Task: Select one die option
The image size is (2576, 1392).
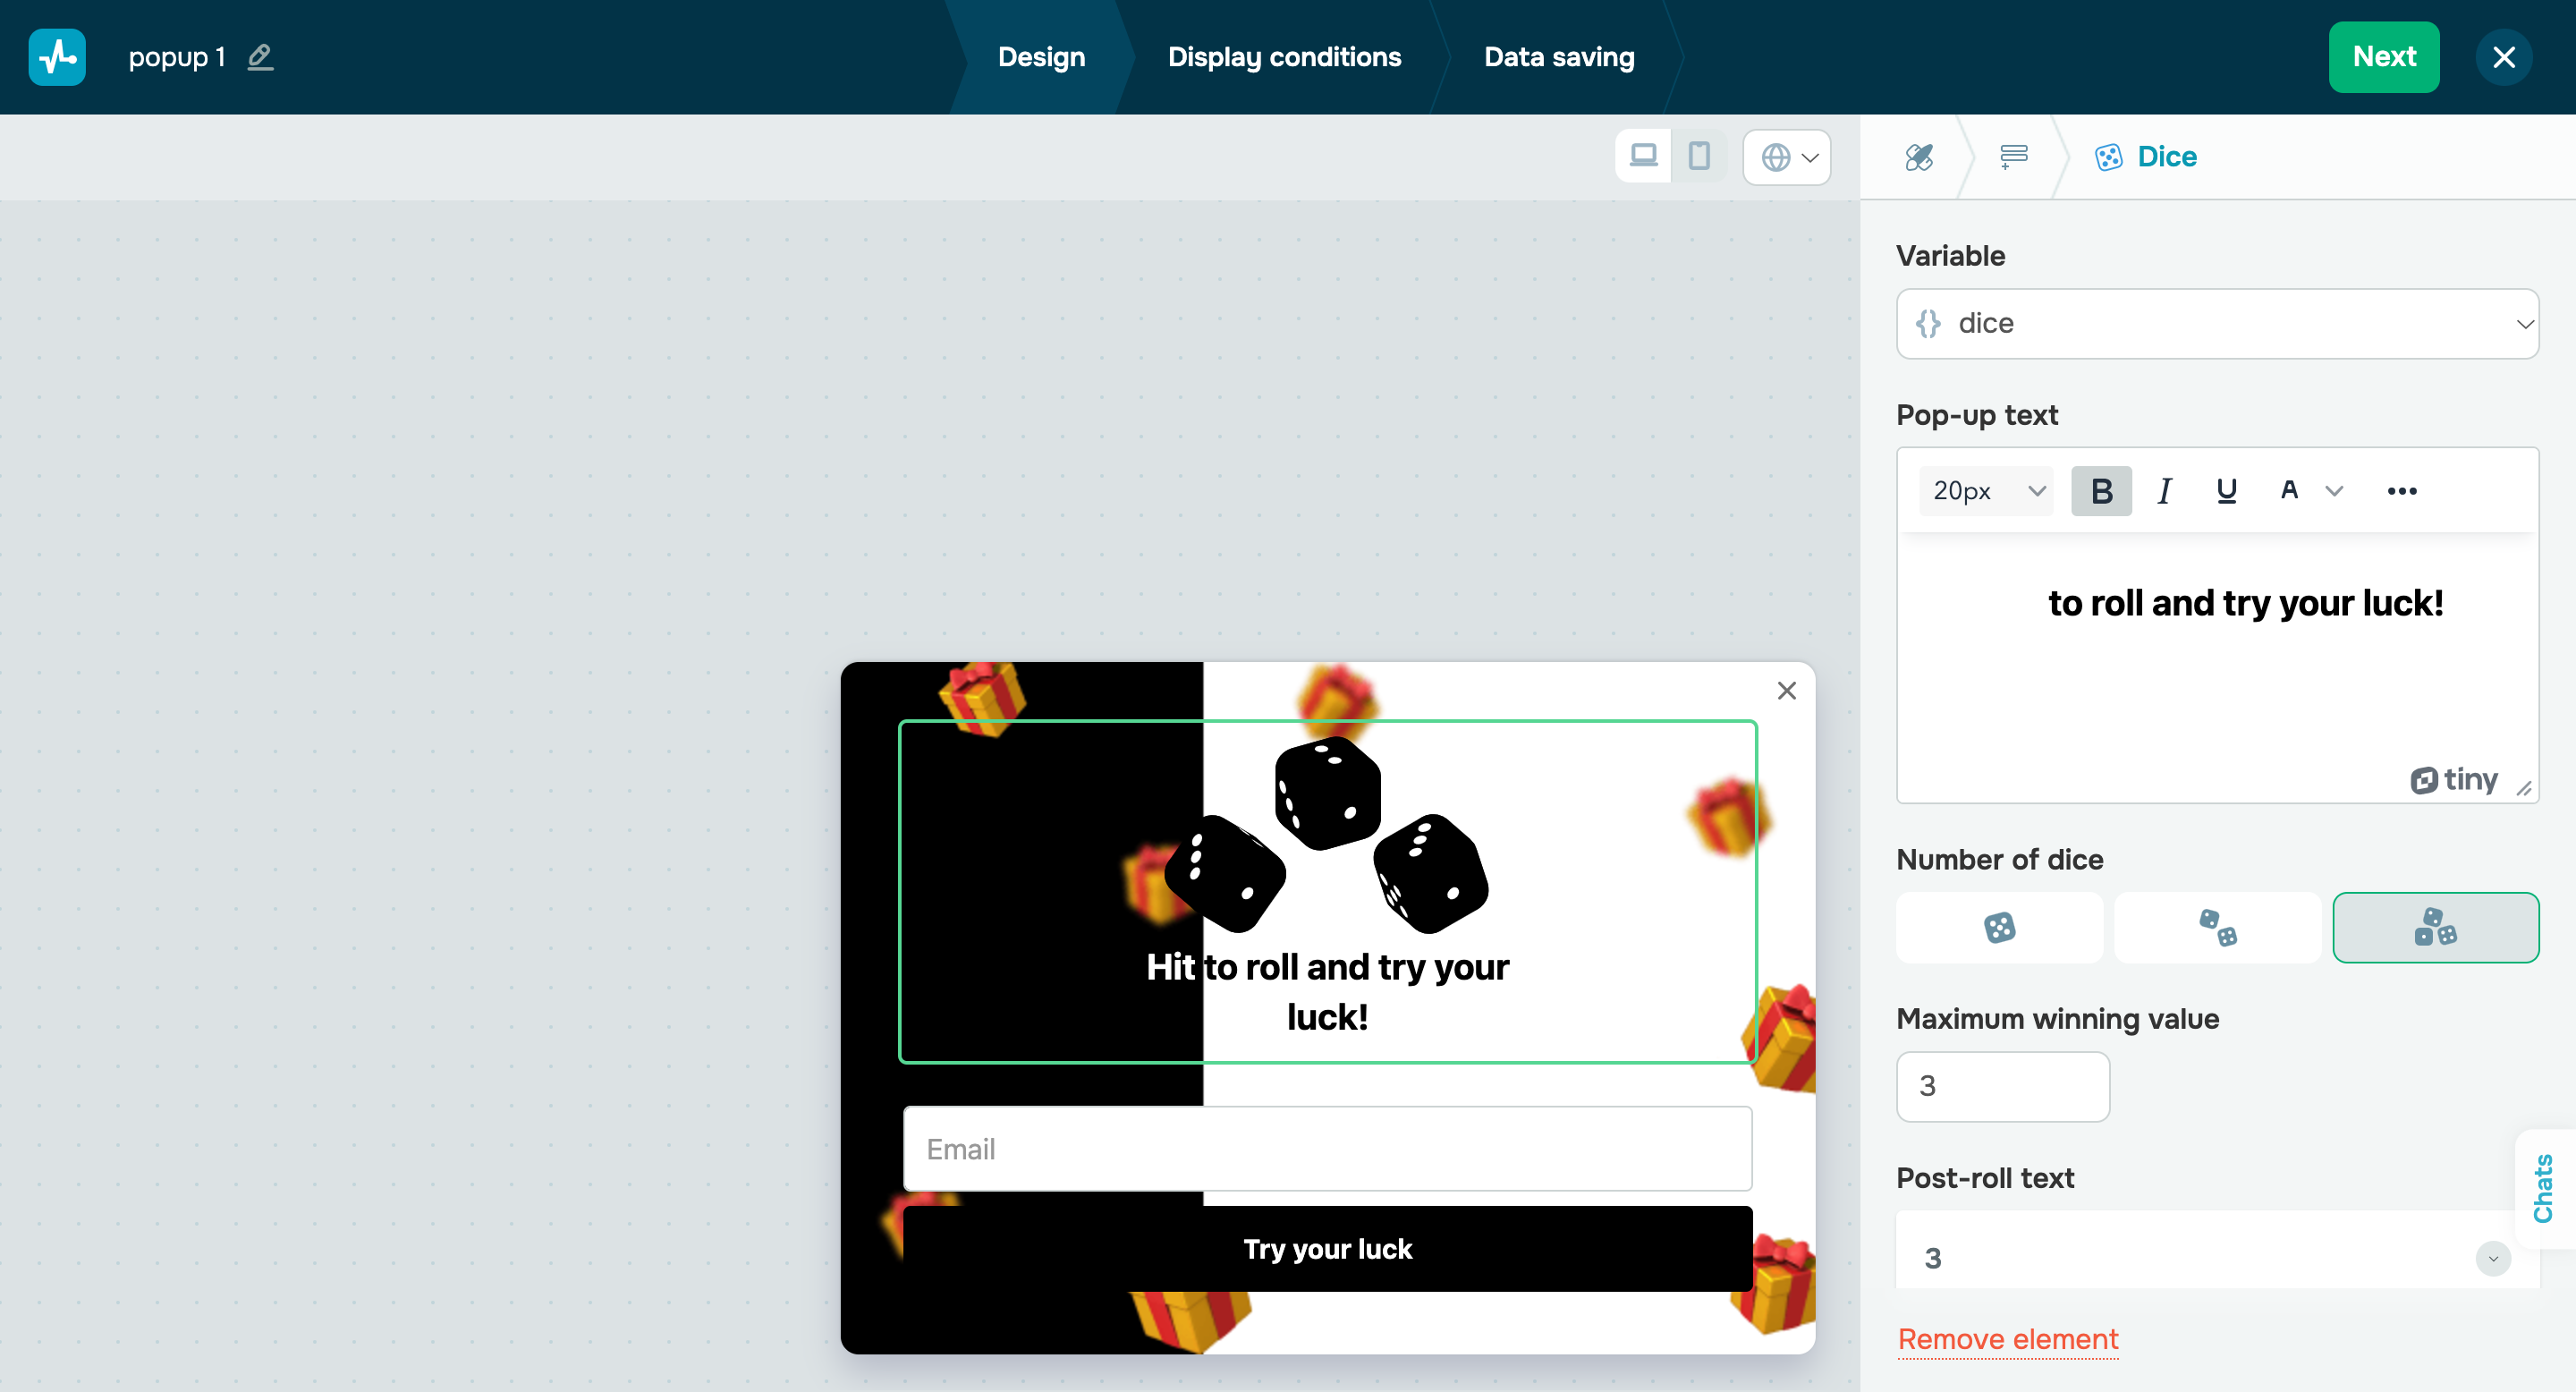Action: pos(1999,927)
